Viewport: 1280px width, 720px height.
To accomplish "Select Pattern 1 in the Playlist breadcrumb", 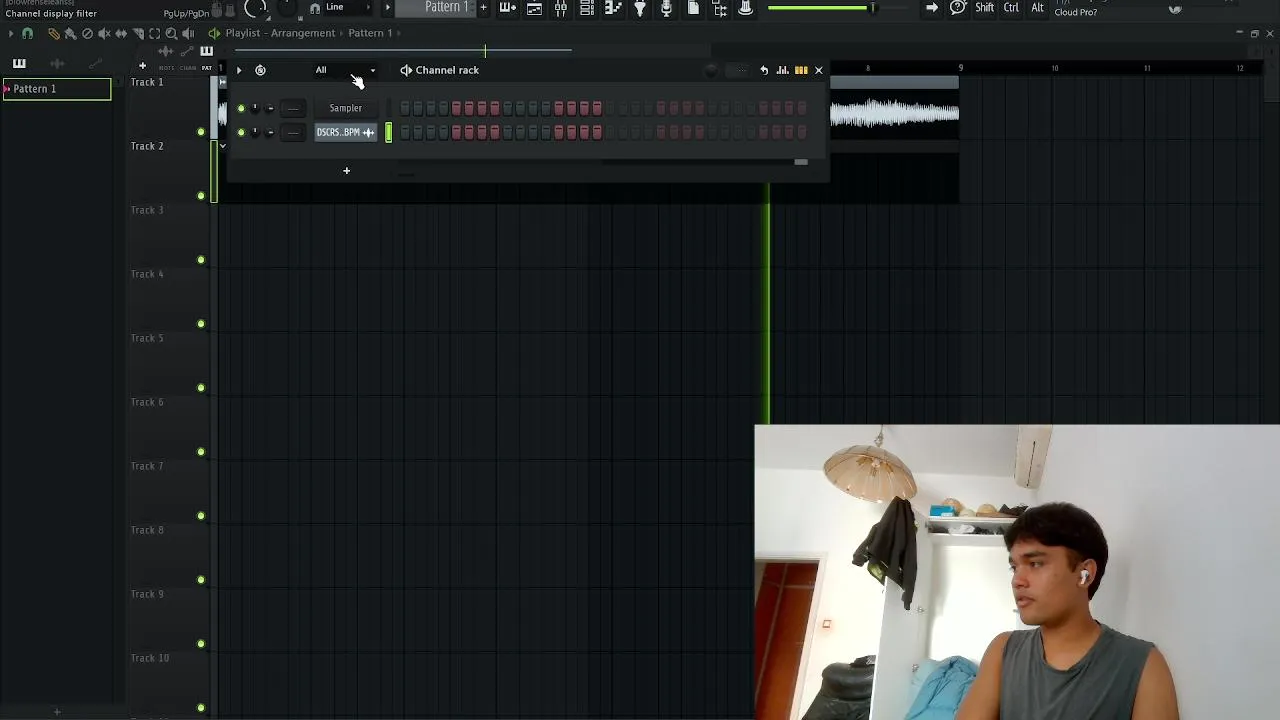I will point(370,33).
